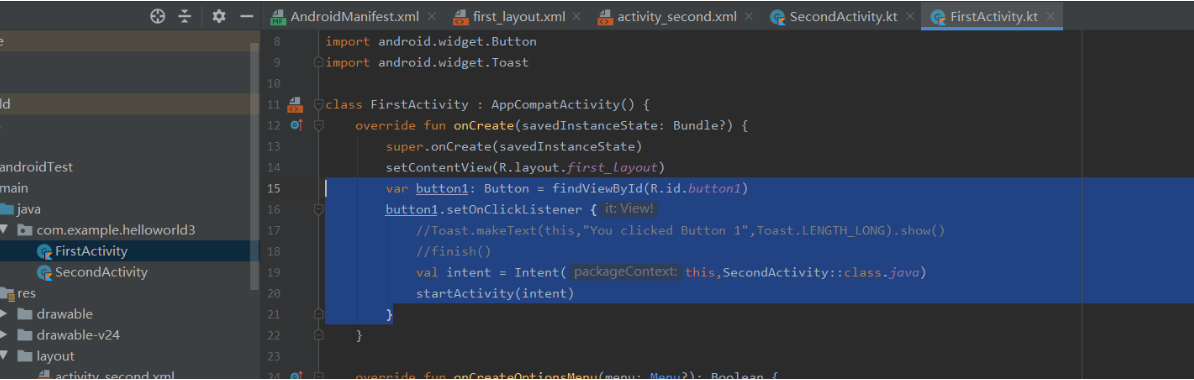Click the commented Toast.makeText line 17
The width and height of the screenshot is (1194, 380).
click(680, 230)
